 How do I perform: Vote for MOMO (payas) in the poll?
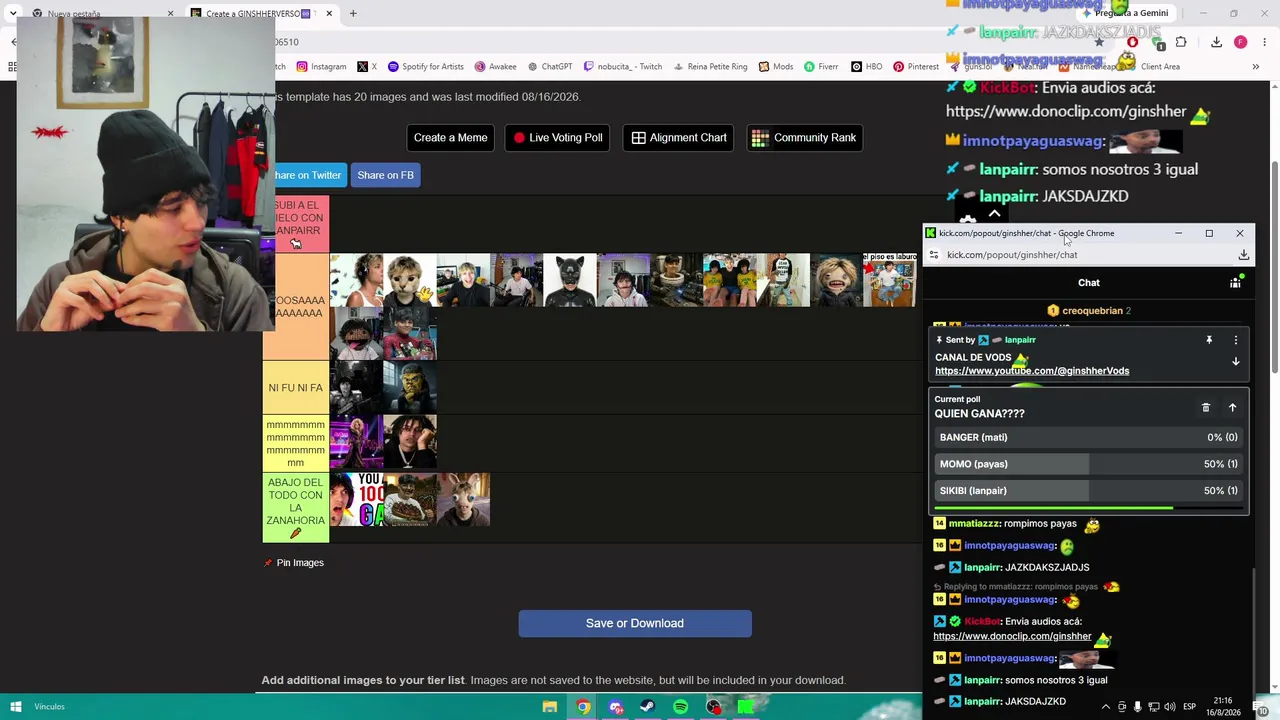(1088, 464)
